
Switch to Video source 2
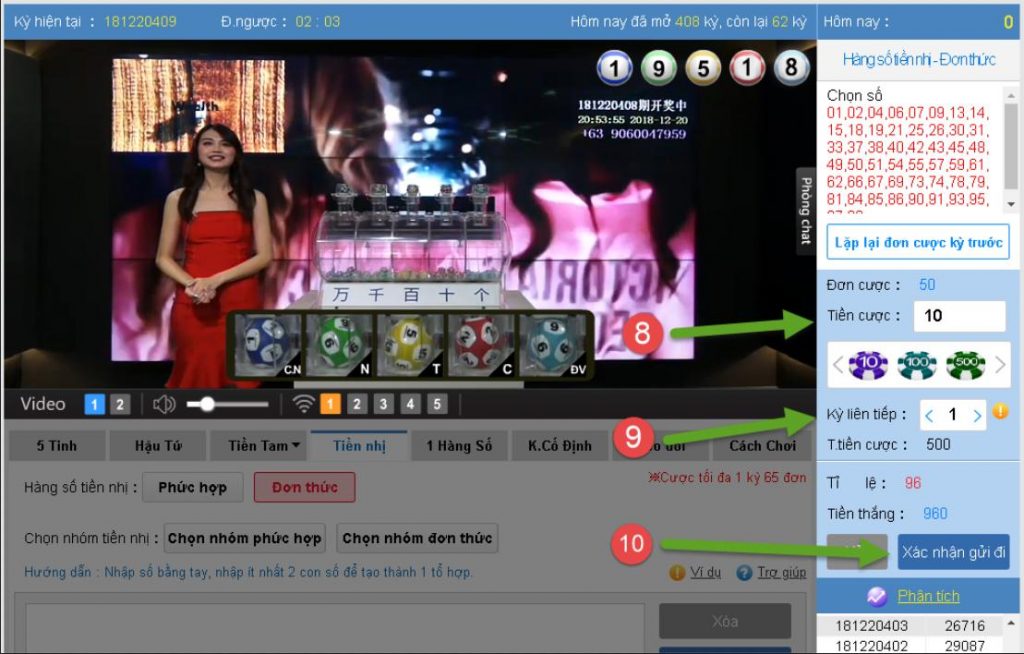[119, 404]
